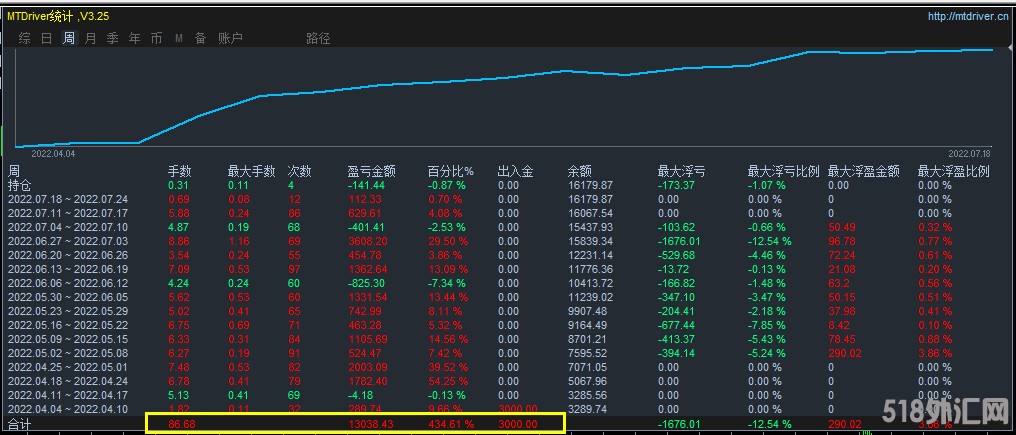Click the 出入金 column header
This screenshot has height=435, width=1016.
(516, 172)
